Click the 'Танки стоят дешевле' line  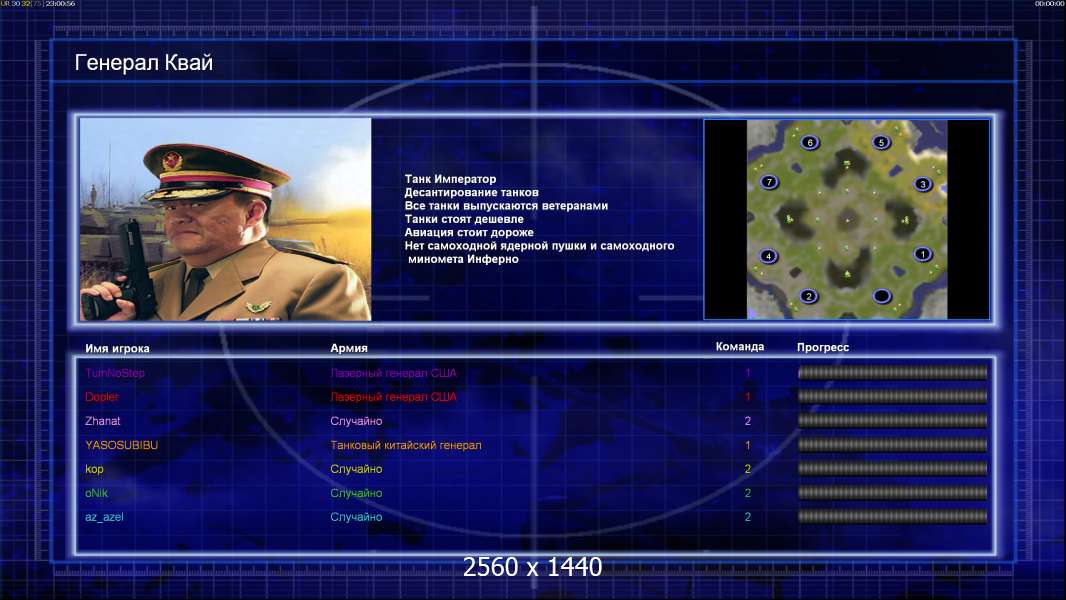[464, 219]
